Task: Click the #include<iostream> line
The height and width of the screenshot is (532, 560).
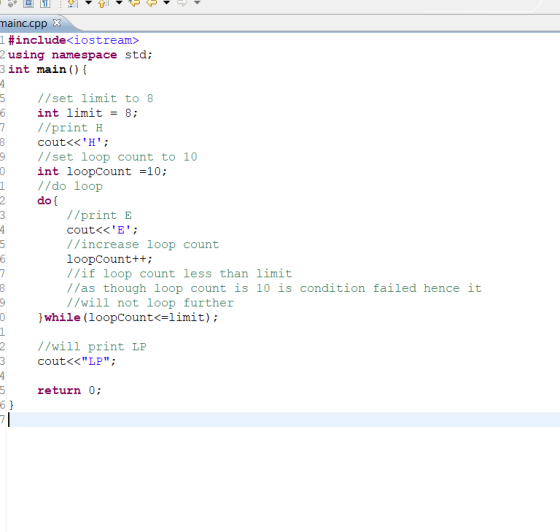Action: coord(74,40)
